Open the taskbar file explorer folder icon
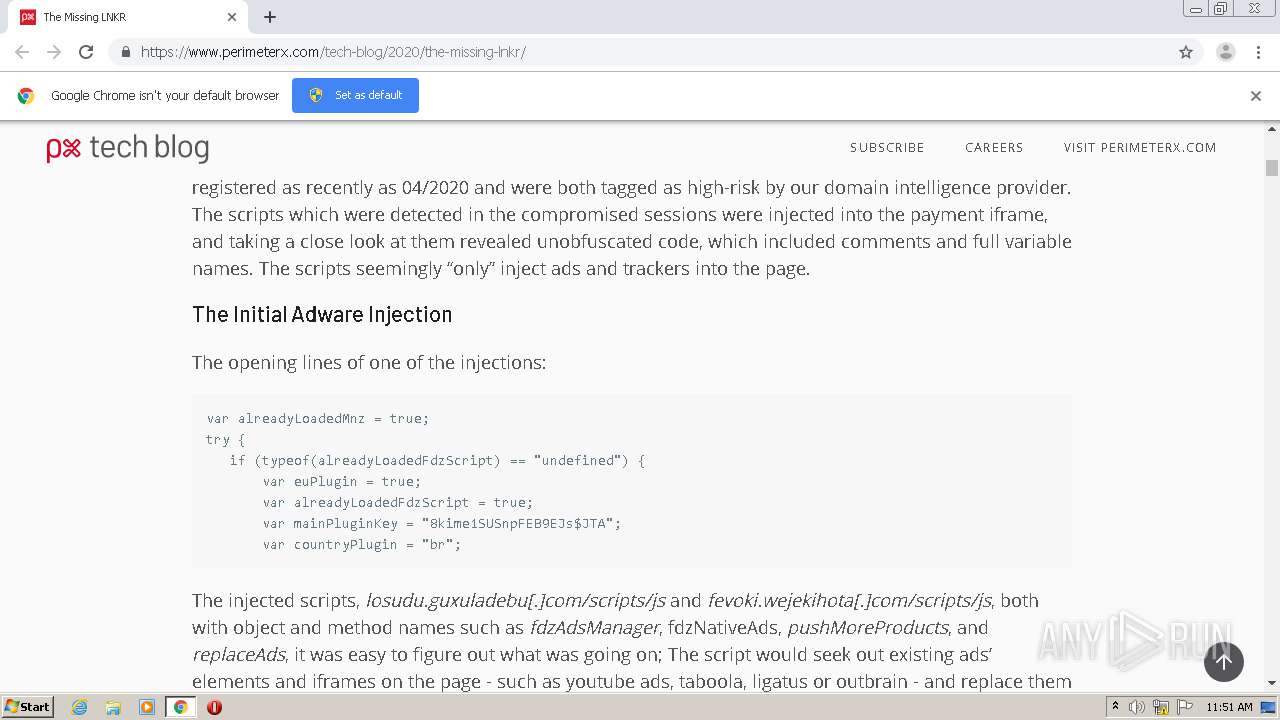The height and width of the screenshot is (720, 1280). coord(113,707)
